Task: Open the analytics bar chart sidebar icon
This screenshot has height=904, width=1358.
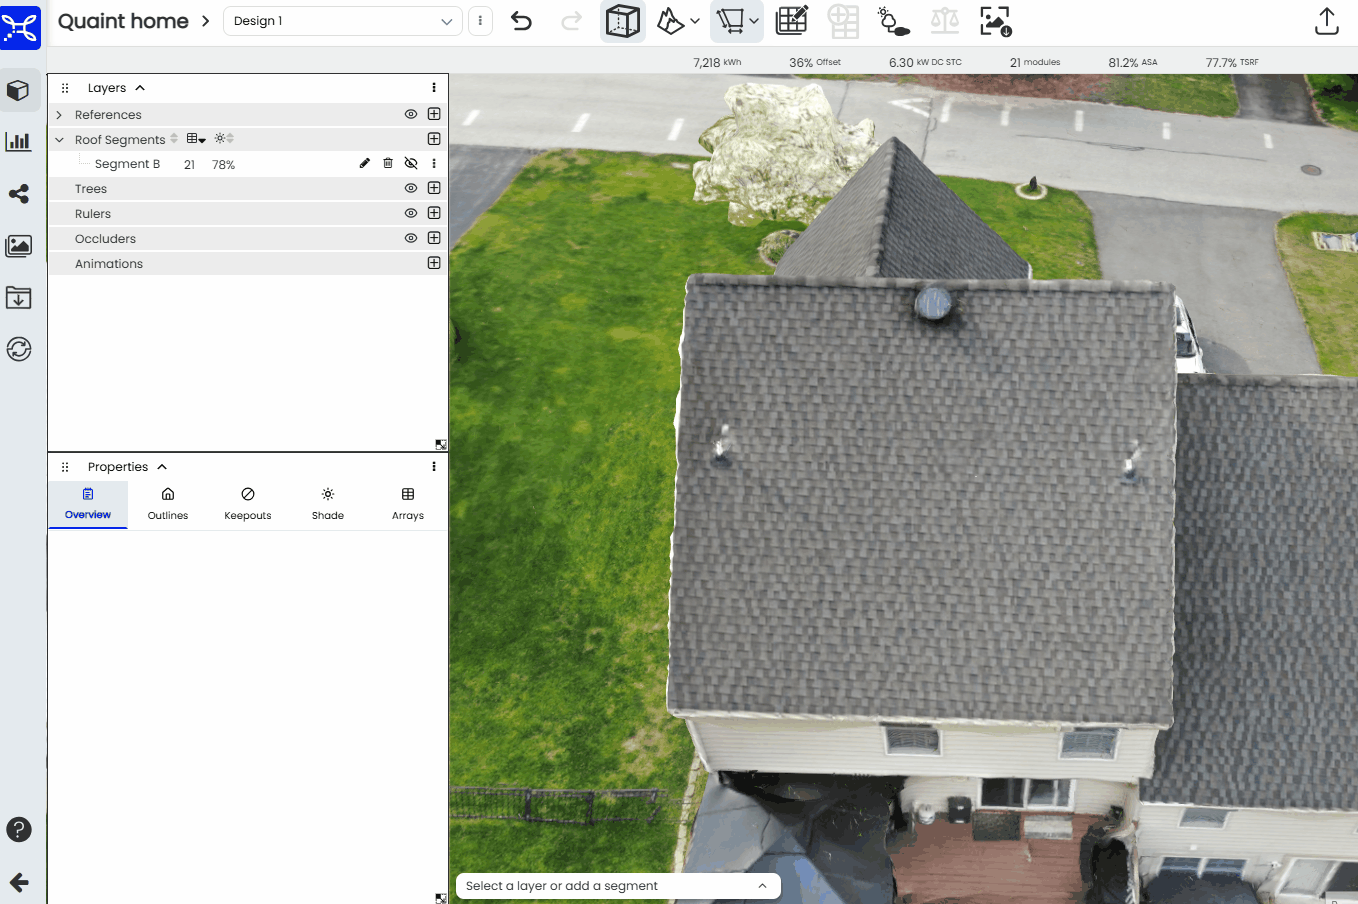Action: click(x=19, y=141)
